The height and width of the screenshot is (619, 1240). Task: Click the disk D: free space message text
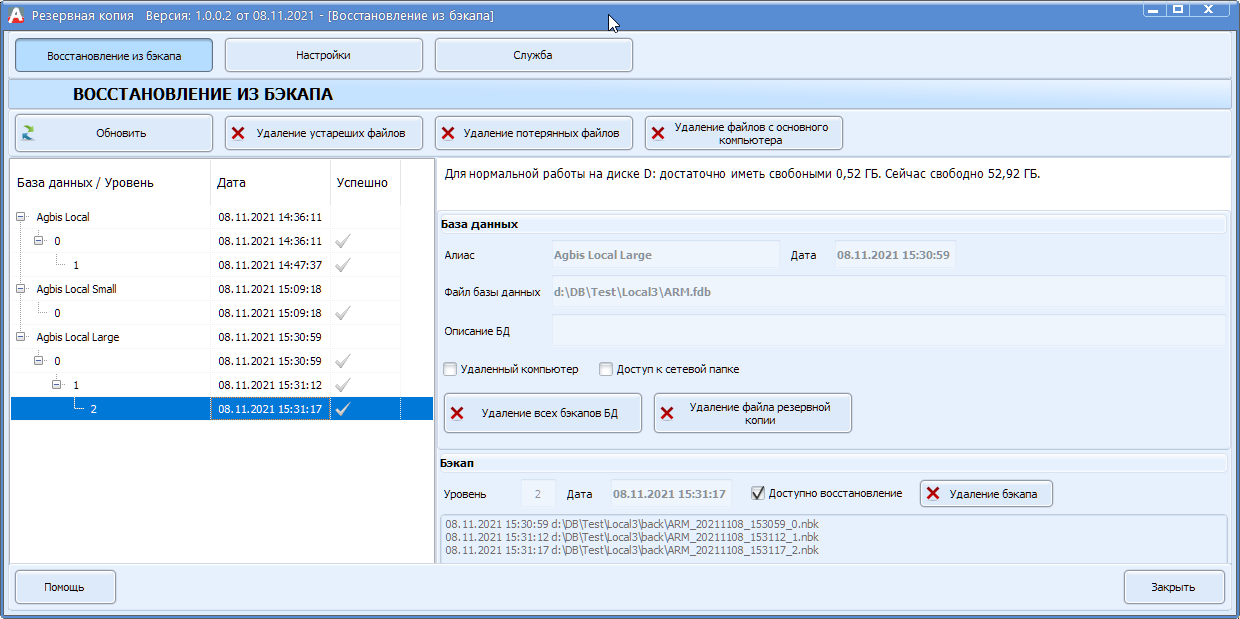pos(742,174)
